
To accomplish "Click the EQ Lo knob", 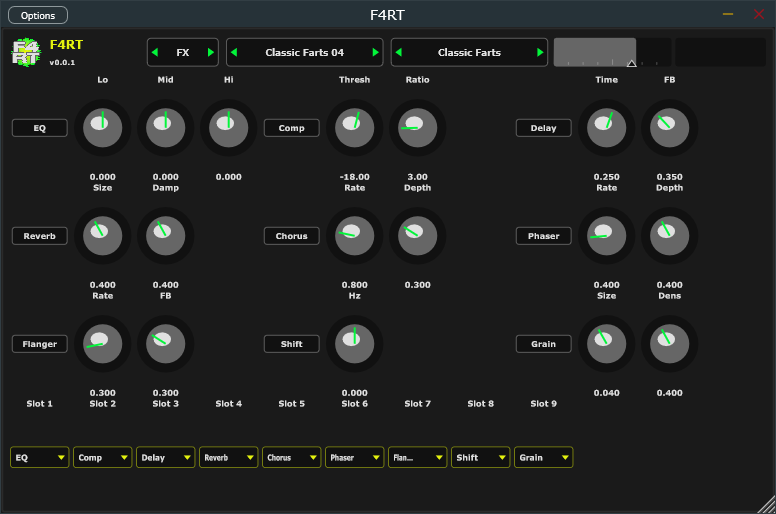I will coord(102,128).
